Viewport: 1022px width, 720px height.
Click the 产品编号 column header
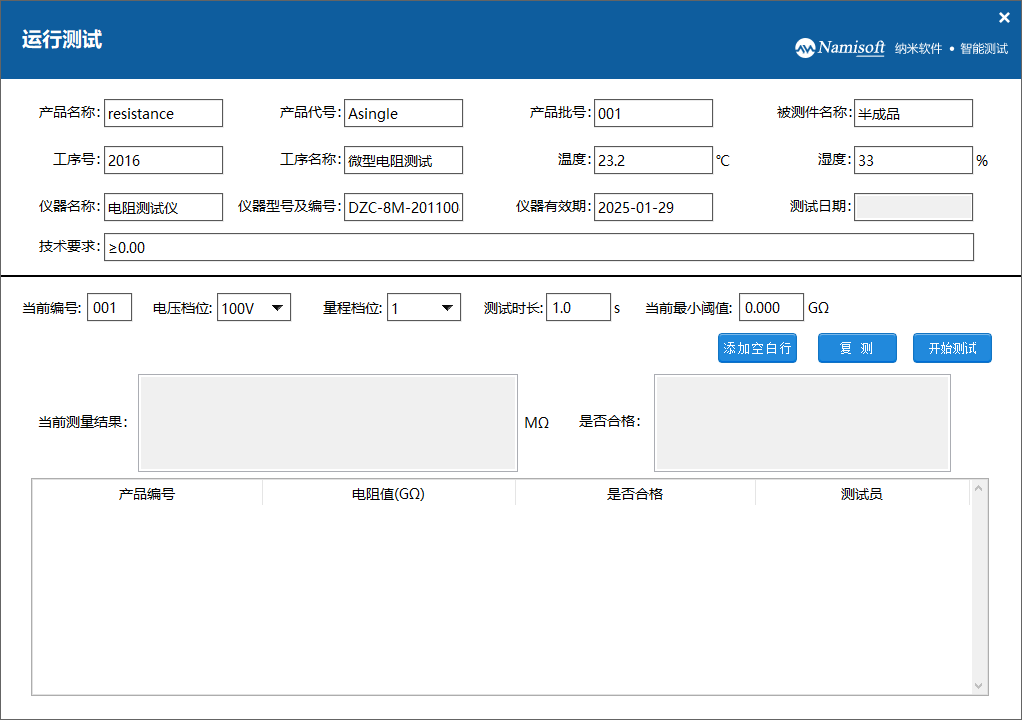pos(147,494)
